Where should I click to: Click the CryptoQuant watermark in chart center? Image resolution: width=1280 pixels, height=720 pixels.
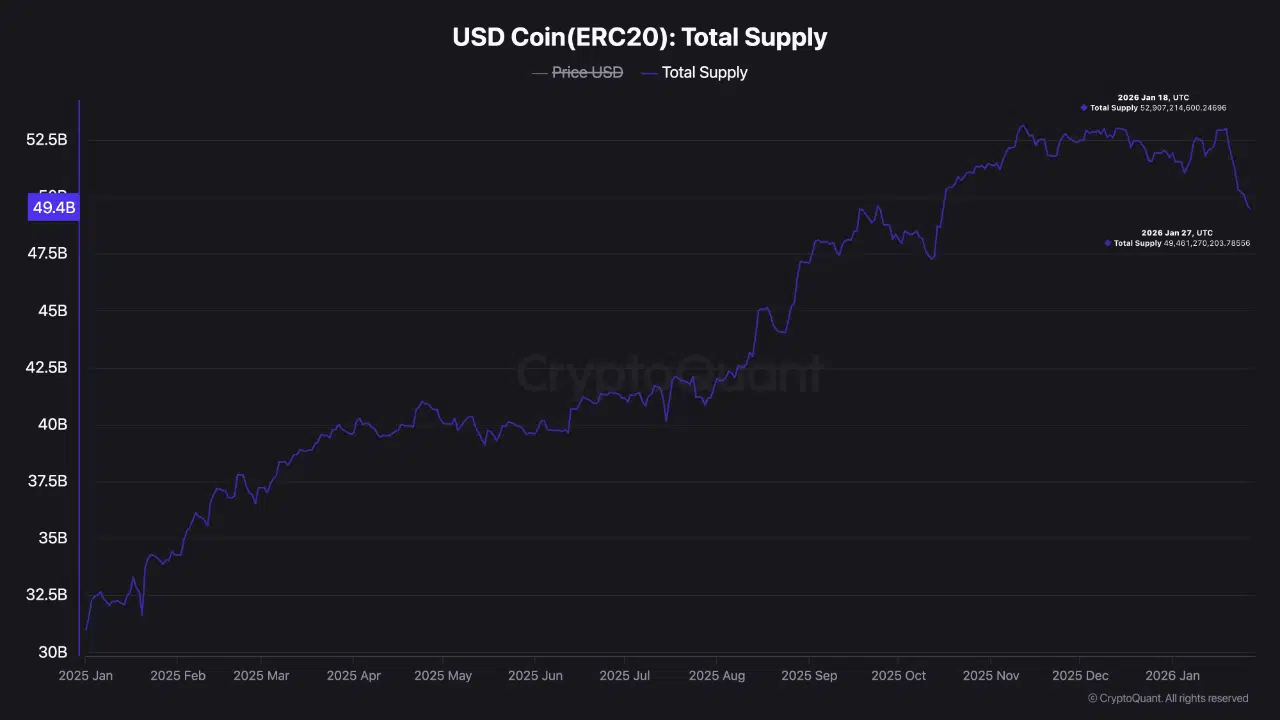[x=670, y=375]
